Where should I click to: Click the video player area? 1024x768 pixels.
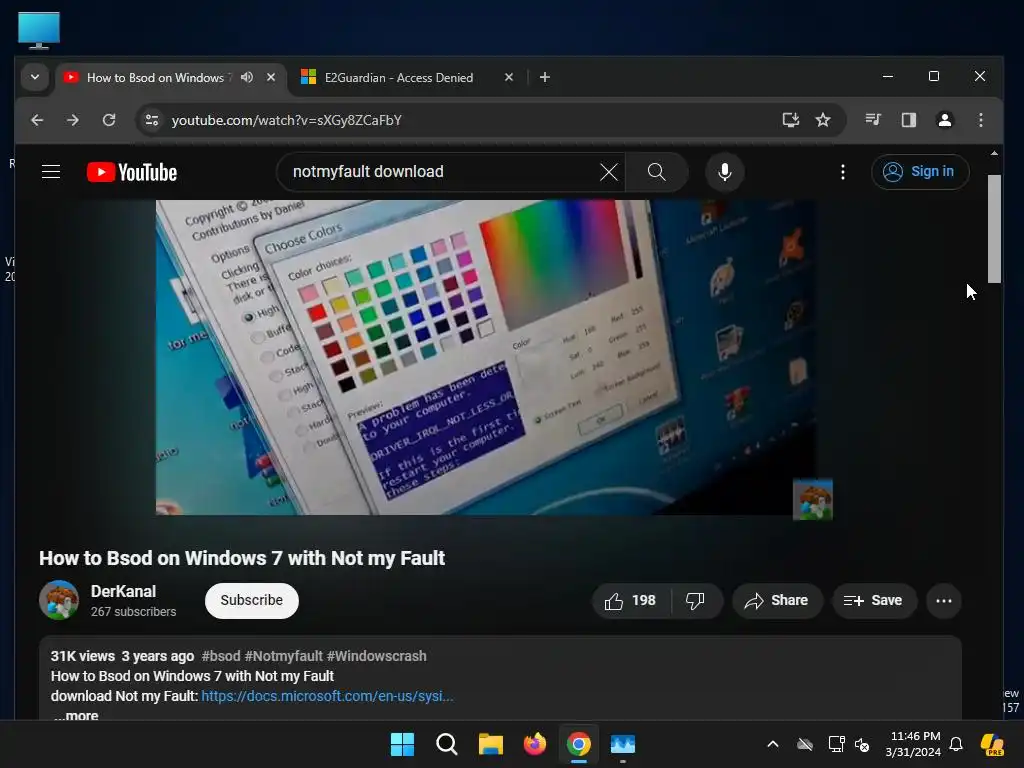coord(485,357)
